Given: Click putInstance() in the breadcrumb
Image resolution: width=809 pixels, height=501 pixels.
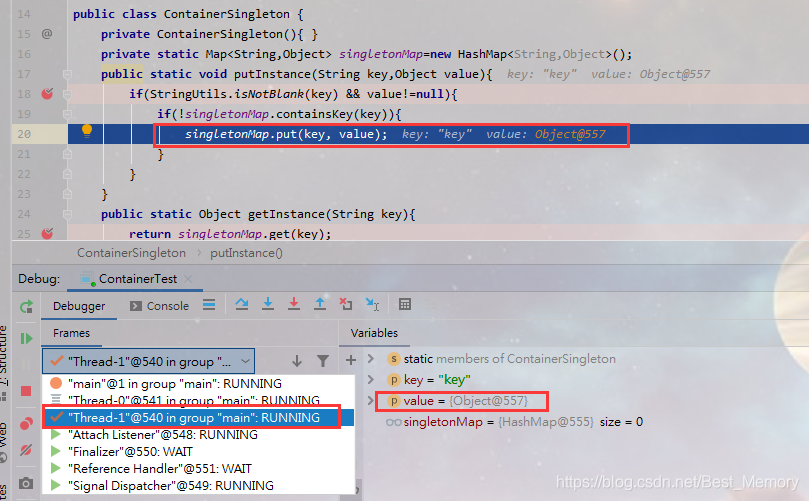Looking at the screenshot, I should click(246, 253).
